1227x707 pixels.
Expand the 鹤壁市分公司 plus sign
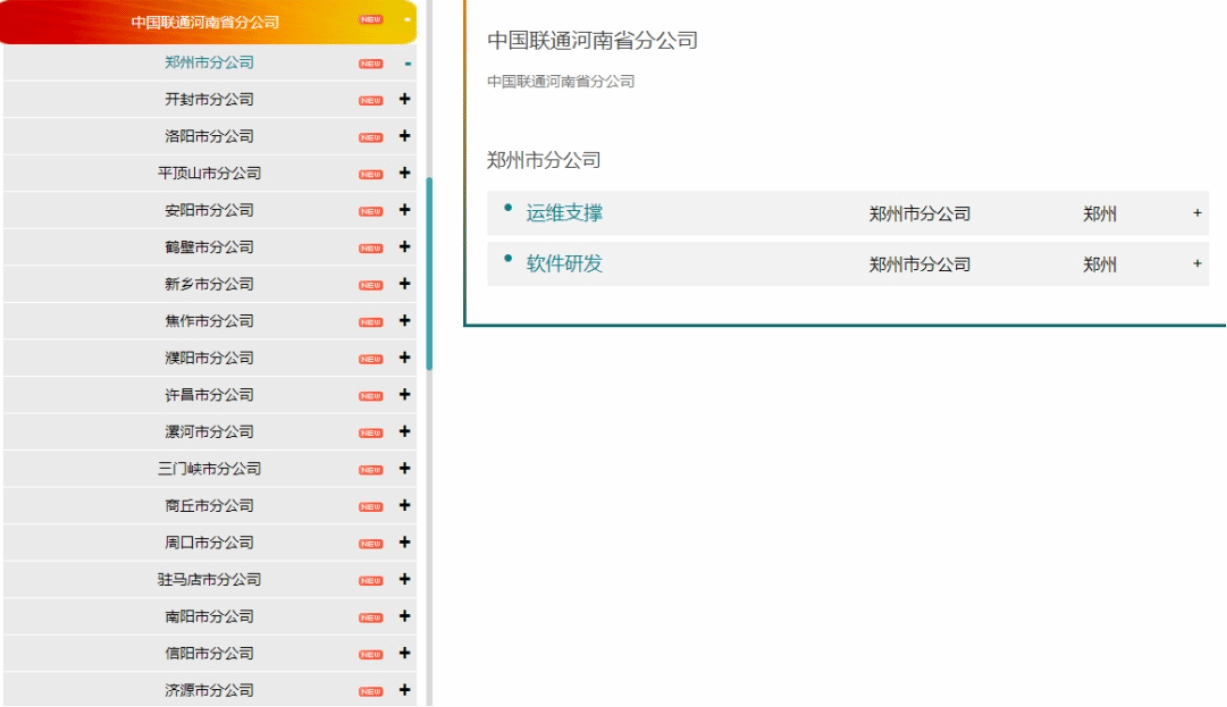pos(405,247)
